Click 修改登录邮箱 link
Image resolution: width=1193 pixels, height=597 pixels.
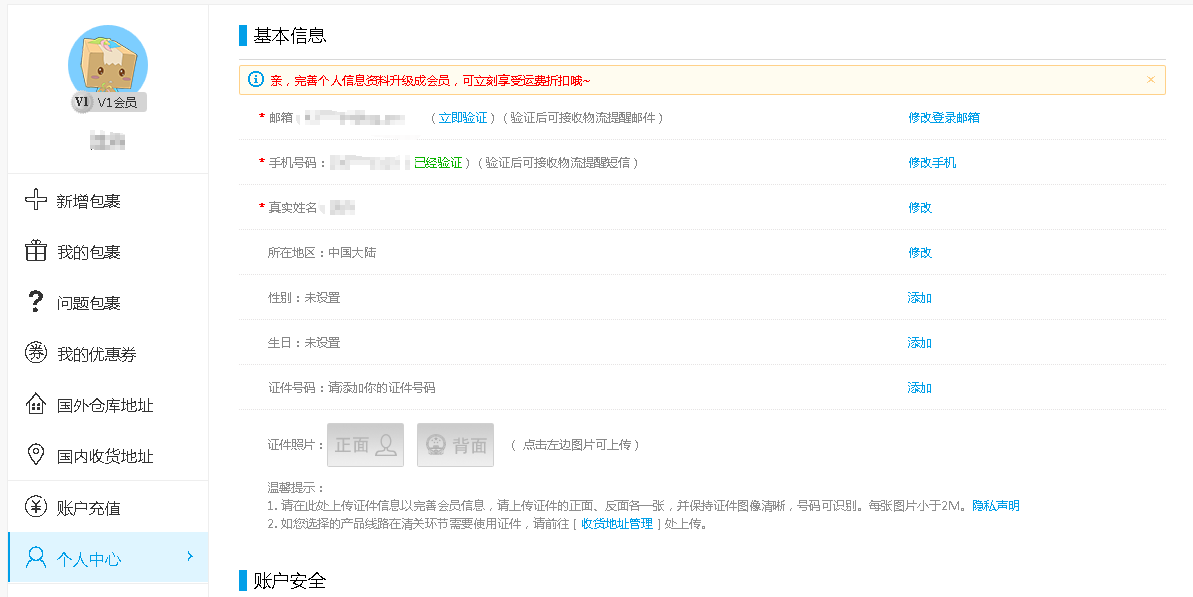pyautogui.click(x=943, y=118)
